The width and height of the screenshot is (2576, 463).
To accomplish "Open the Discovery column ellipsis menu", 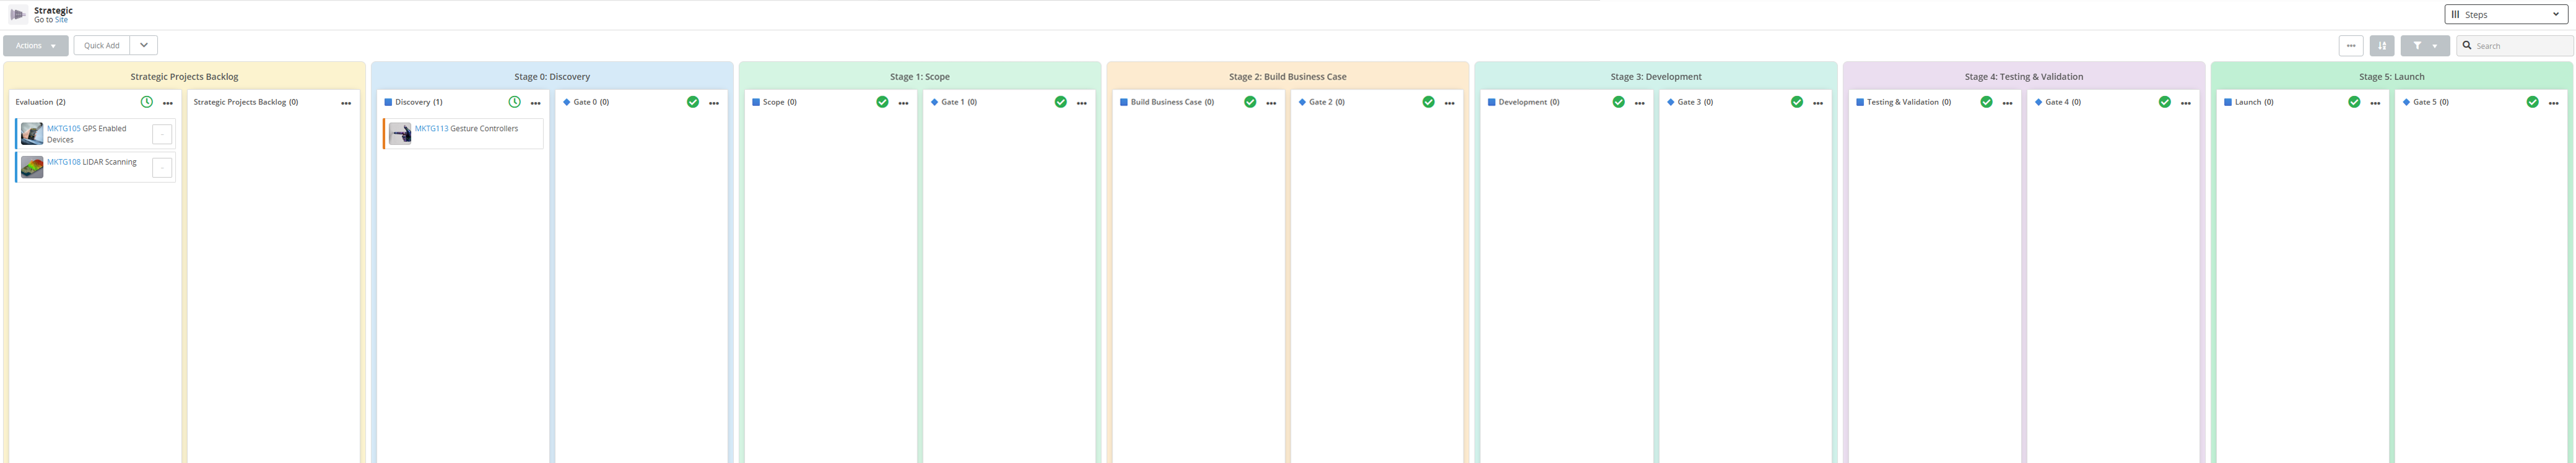I will pyautogui.click(x=536, y=103).
